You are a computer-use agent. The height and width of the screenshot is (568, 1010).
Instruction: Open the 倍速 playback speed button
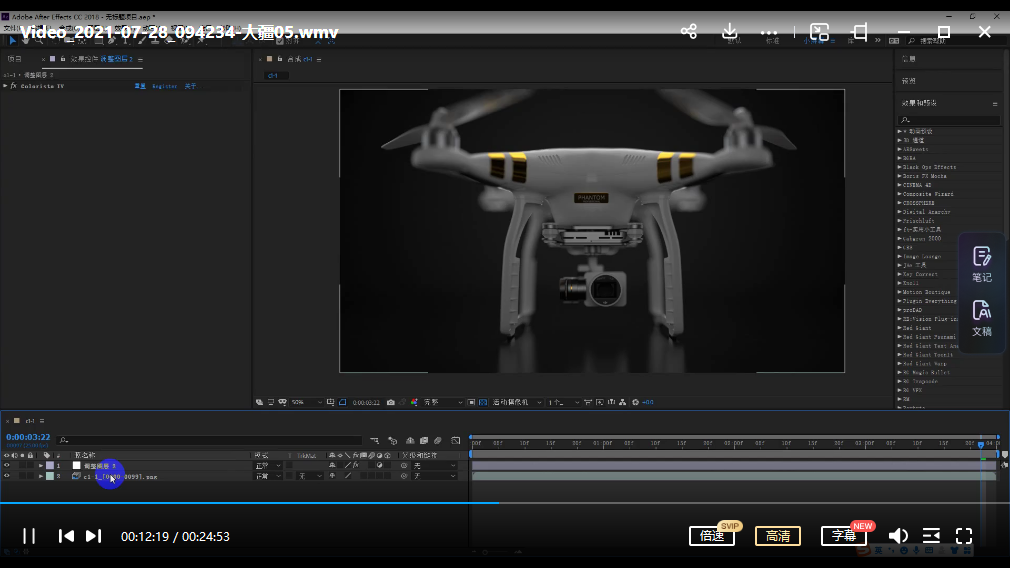click(x=712, y=536)
